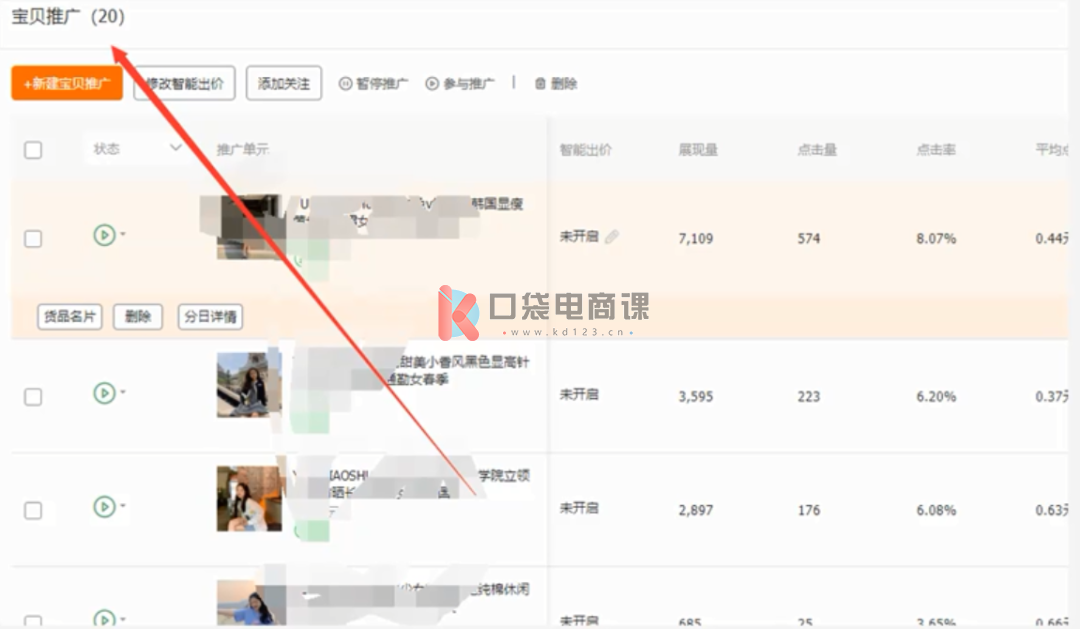Viewport: 1080px width, 629px height.
Task: Mark the checkbox for the 2,897 impressions row
Action: click(33, 511)
